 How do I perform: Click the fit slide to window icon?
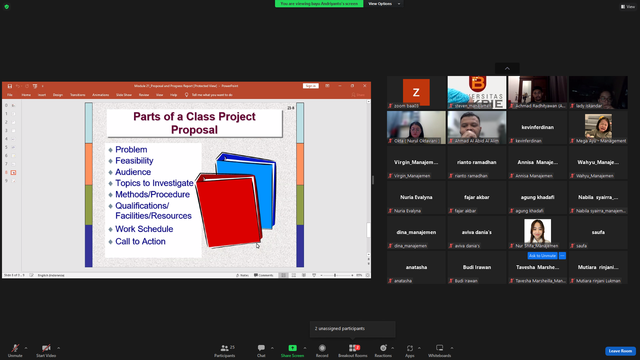tap(367, 275)
